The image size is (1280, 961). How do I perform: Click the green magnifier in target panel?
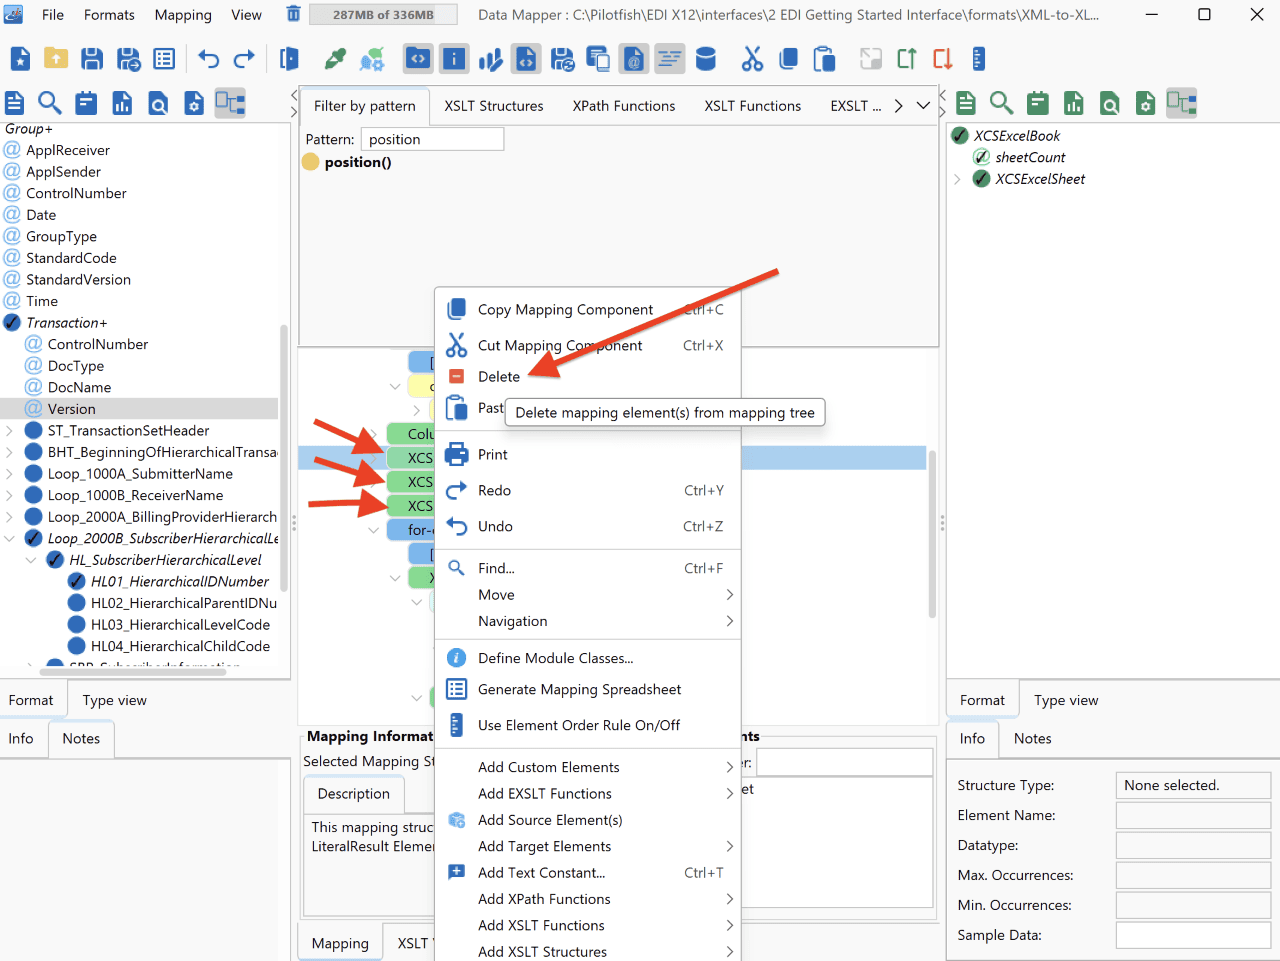point(1001,103)
